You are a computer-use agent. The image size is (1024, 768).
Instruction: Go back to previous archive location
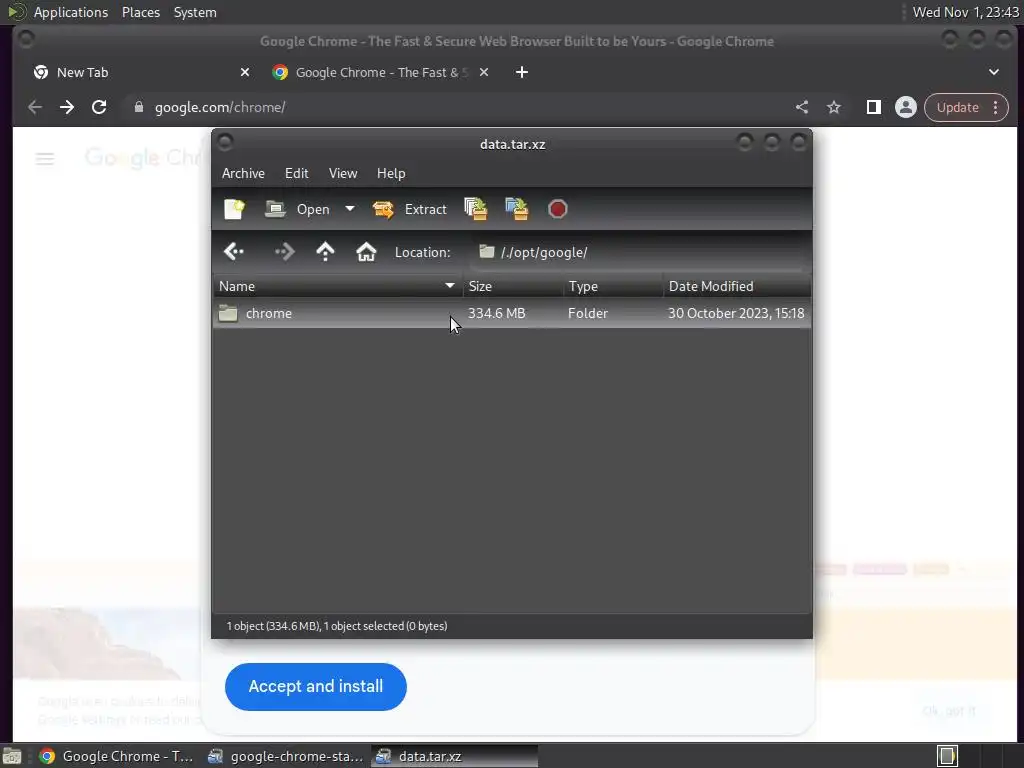click(x=233, y=251)
